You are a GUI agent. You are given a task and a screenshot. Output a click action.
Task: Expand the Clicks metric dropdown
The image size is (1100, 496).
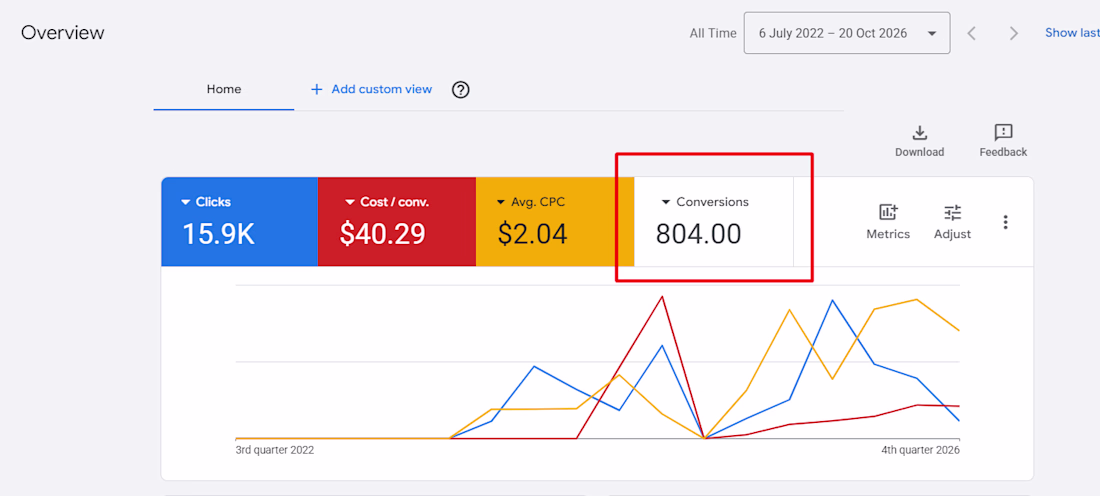click(186, 202)
